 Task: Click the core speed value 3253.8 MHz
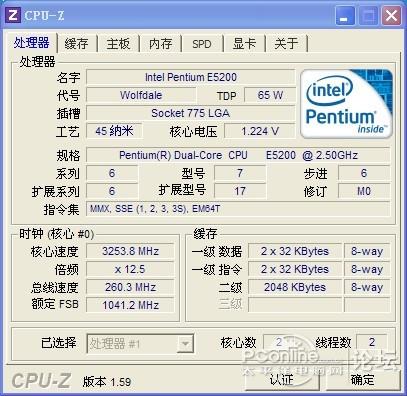click(130, 251)
